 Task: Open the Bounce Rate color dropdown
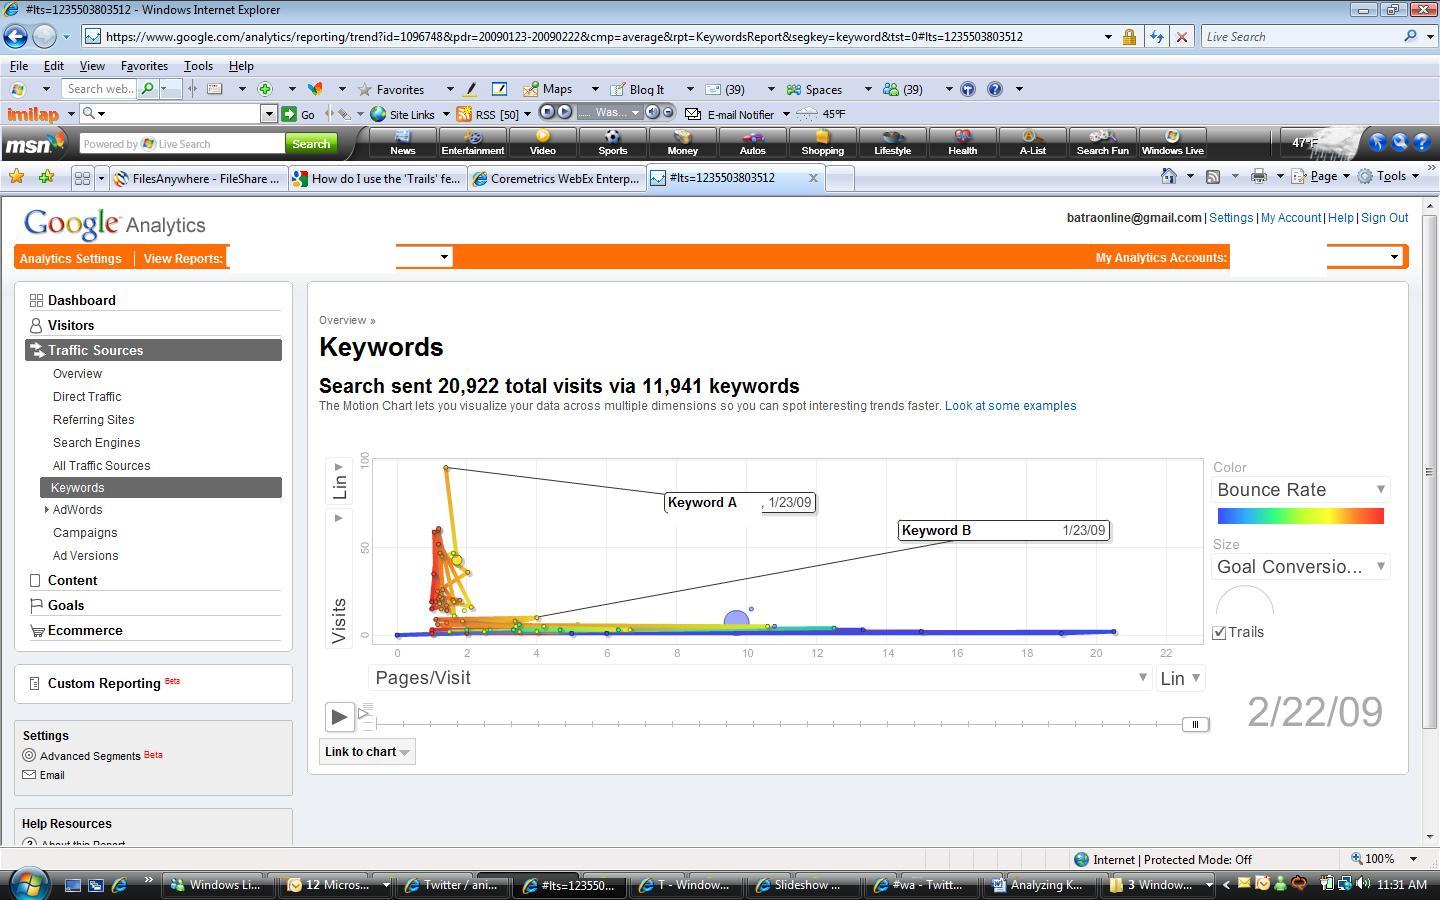tap(1300, 490)
